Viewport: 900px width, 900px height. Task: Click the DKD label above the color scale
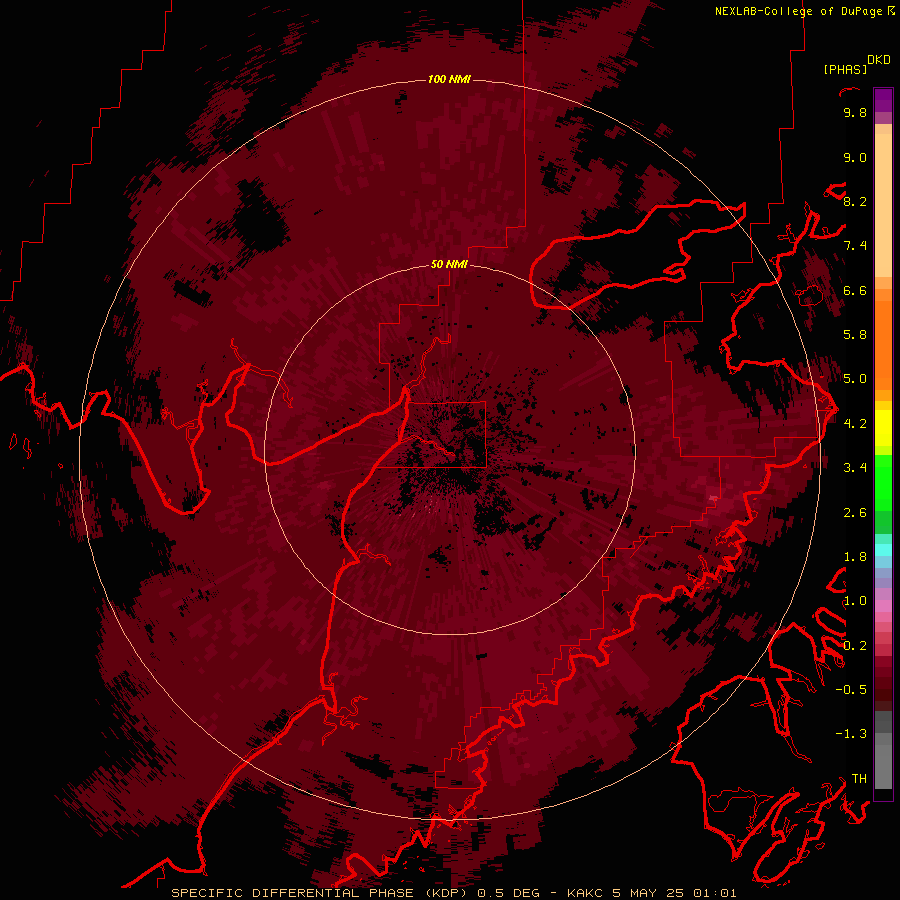point(879,60)
